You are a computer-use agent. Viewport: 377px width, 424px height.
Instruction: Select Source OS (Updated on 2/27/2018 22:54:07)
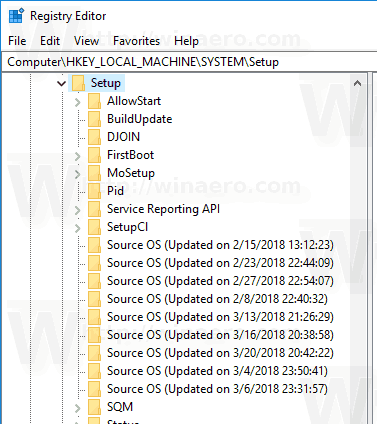[x=220, y=281]
